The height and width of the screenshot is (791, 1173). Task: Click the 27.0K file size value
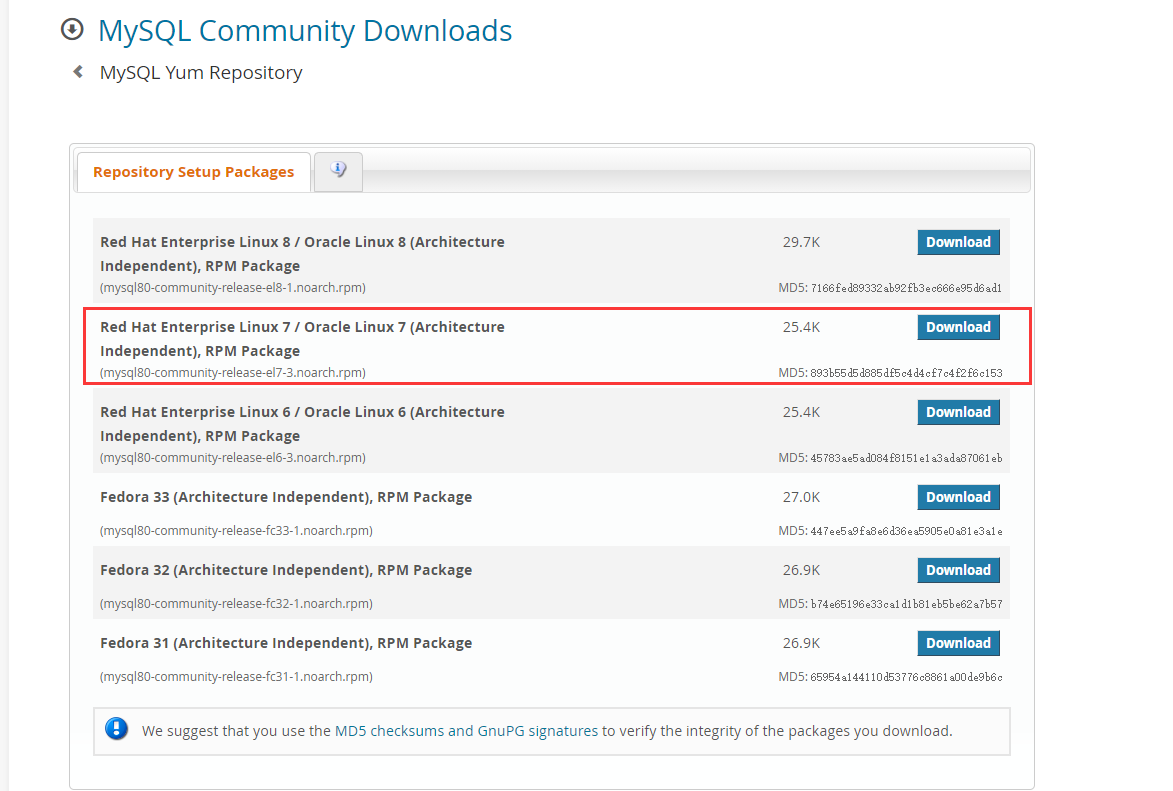pos(801,498)
